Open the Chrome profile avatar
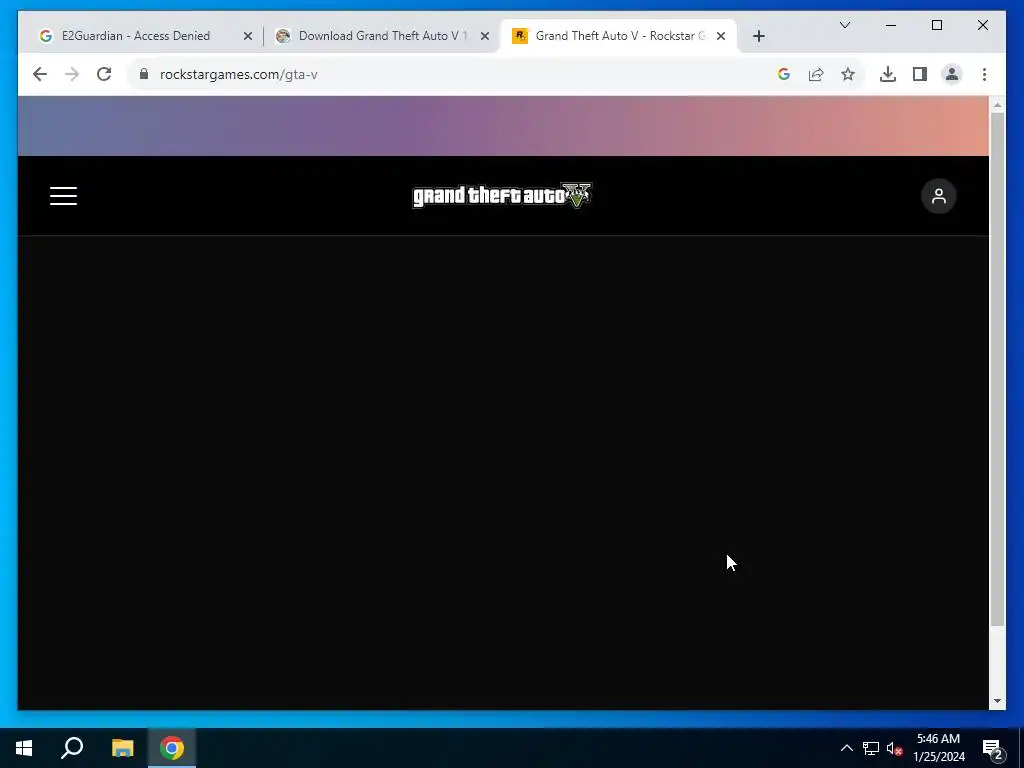1024x768 pixels. click(x=952, y=74)
